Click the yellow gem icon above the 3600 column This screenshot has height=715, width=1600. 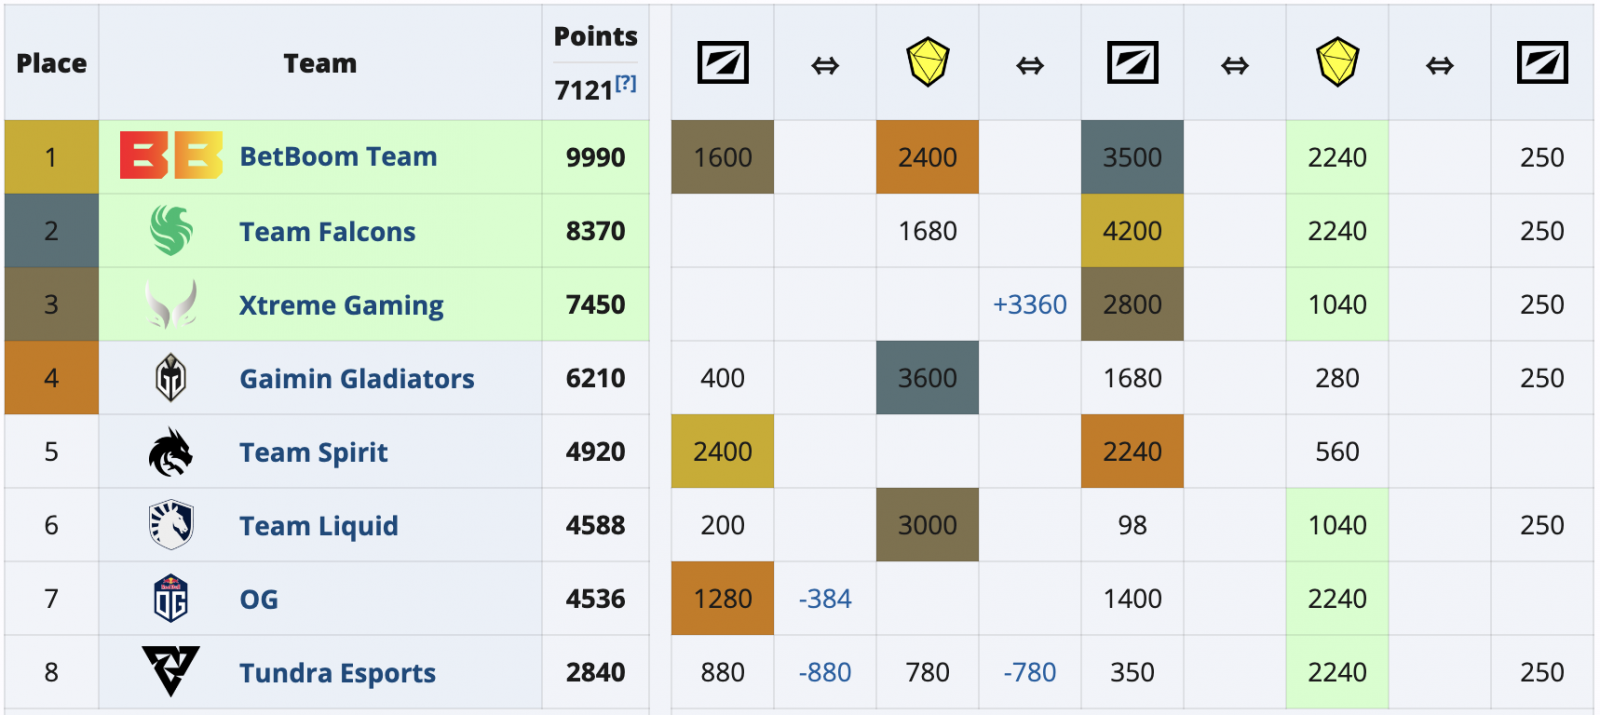927,63
